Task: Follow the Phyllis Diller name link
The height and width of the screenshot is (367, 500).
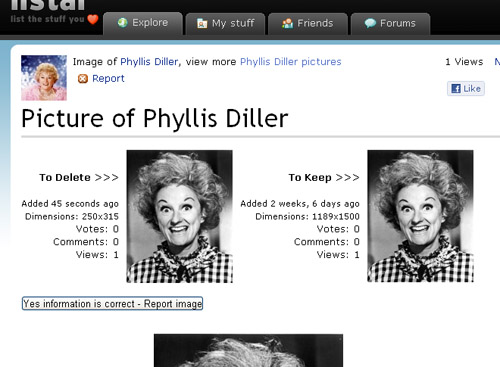Action: [149, 62]
